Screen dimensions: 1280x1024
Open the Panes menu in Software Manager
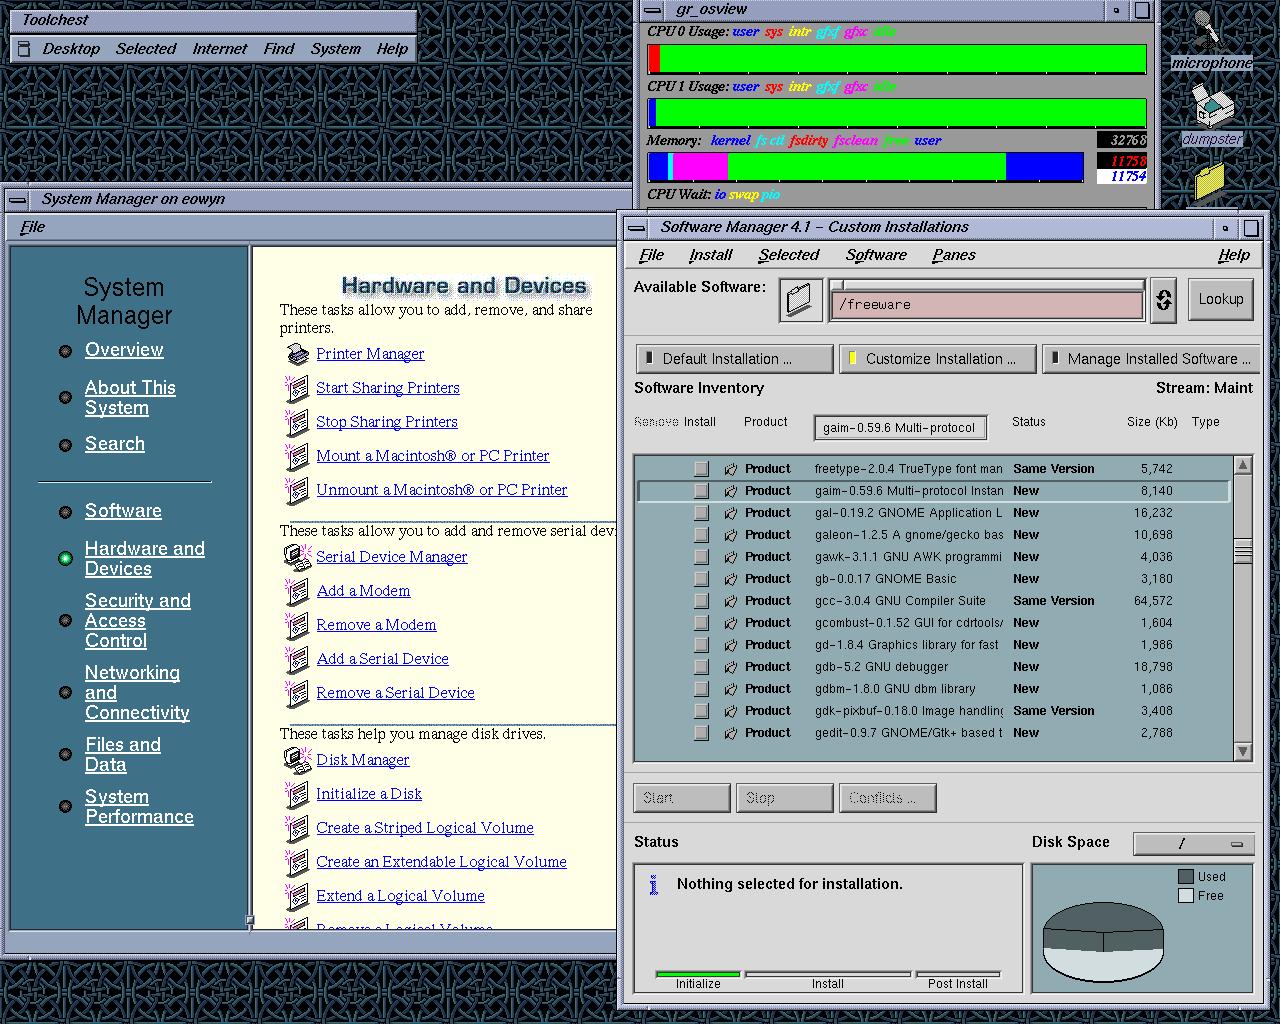pyautogui.click(x=953, y=255)
